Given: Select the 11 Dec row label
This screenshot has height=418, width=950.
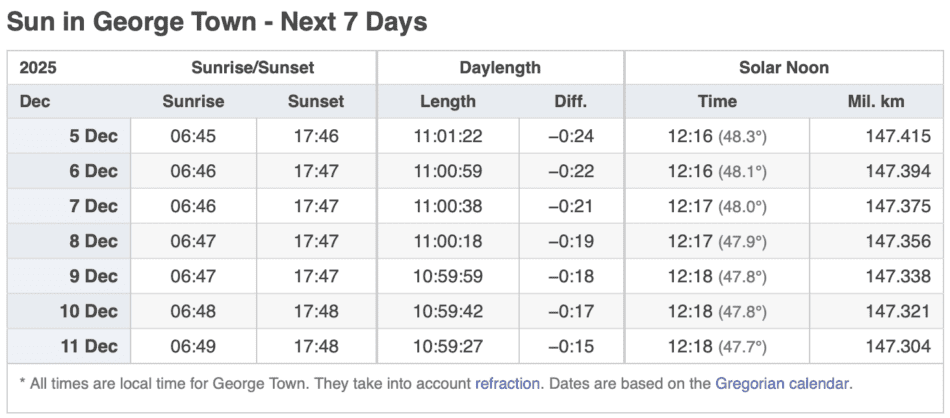Looking at the screenshot, I should (89, 346).
